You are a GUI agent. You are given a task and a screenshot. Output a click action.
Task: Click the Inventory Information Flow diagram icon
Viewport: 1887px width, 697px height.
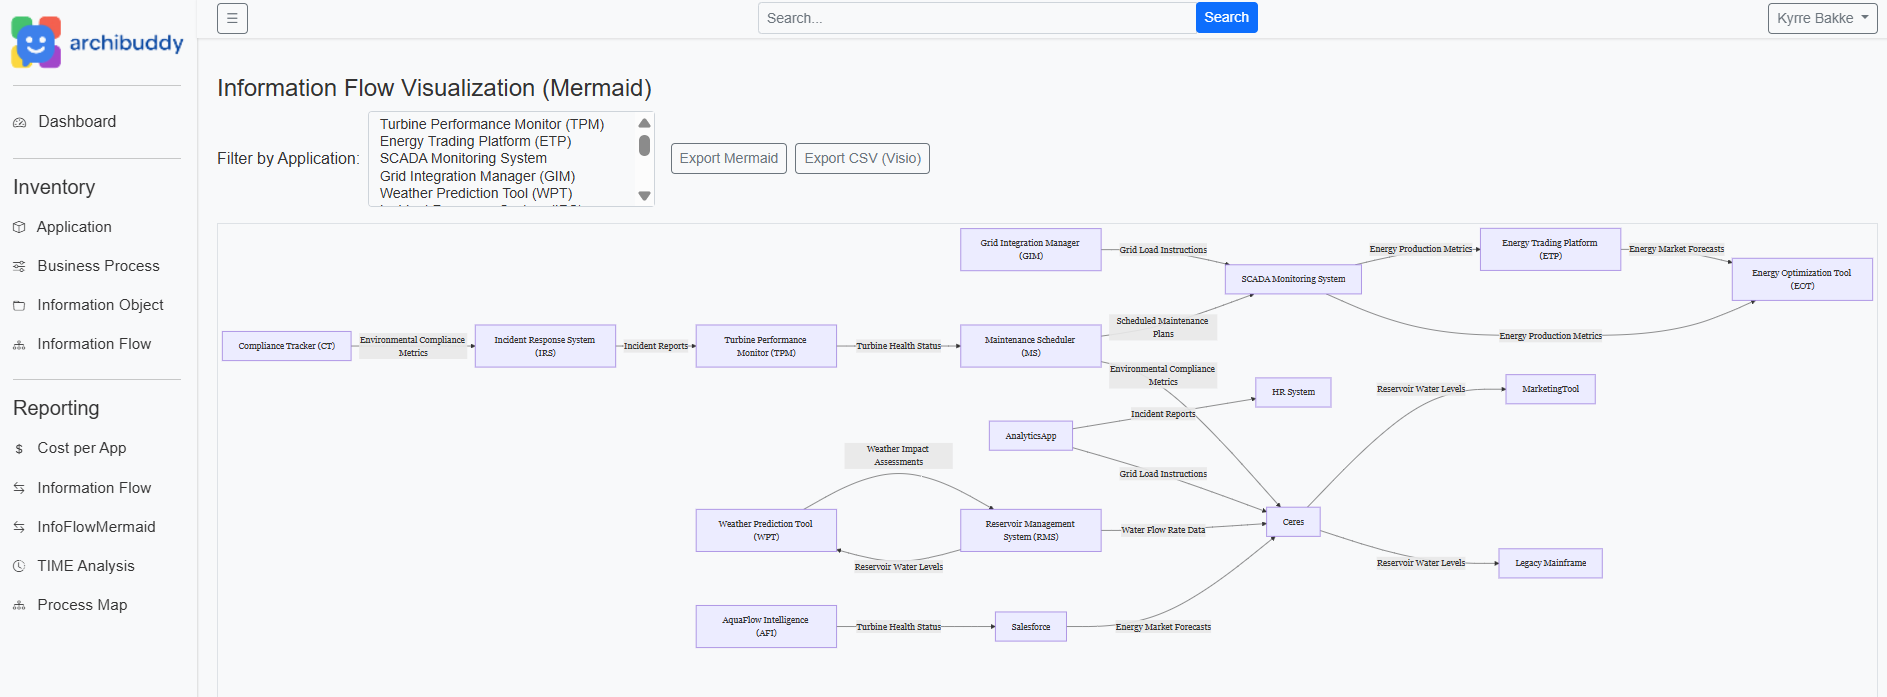point(19,344)
